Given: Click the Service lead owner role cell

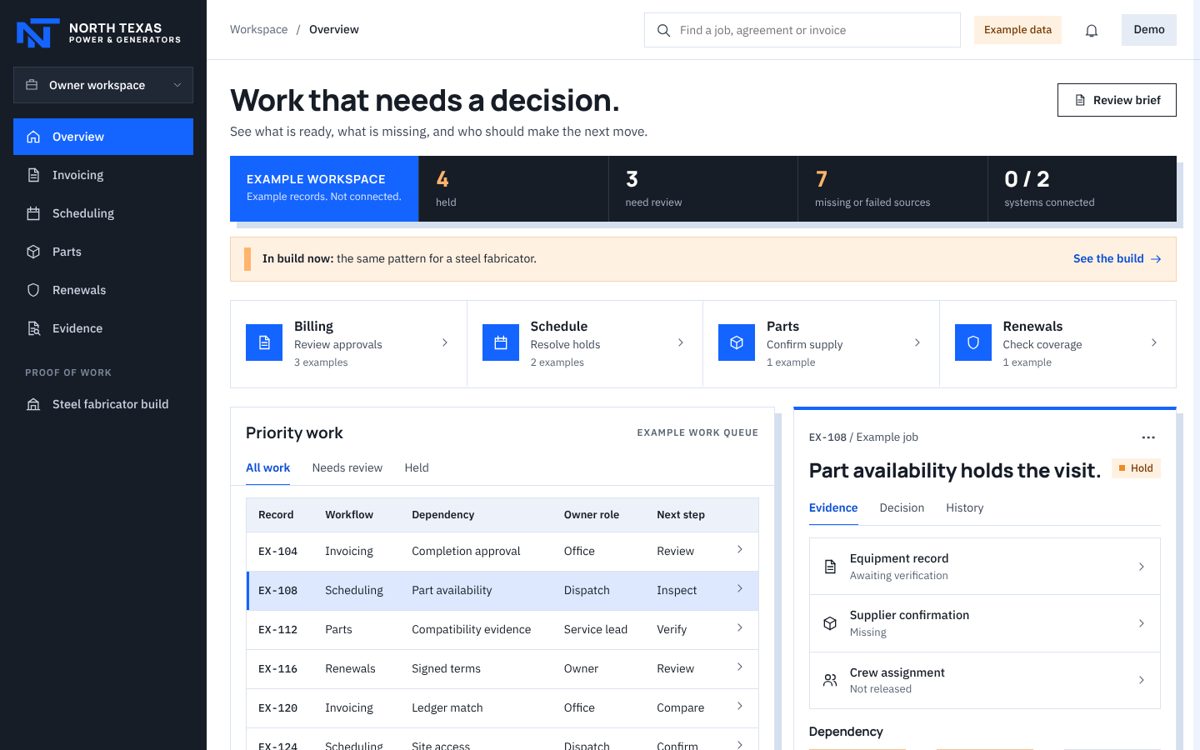Looking at the screenshot, I should [596, 630].
